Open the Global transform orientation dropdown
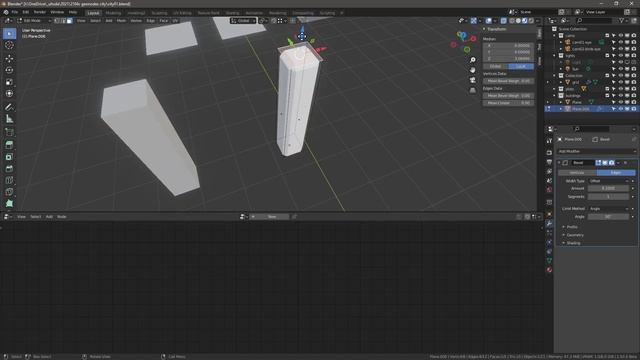Viewport: 640px width, 360px height. (x=243, y=21)
